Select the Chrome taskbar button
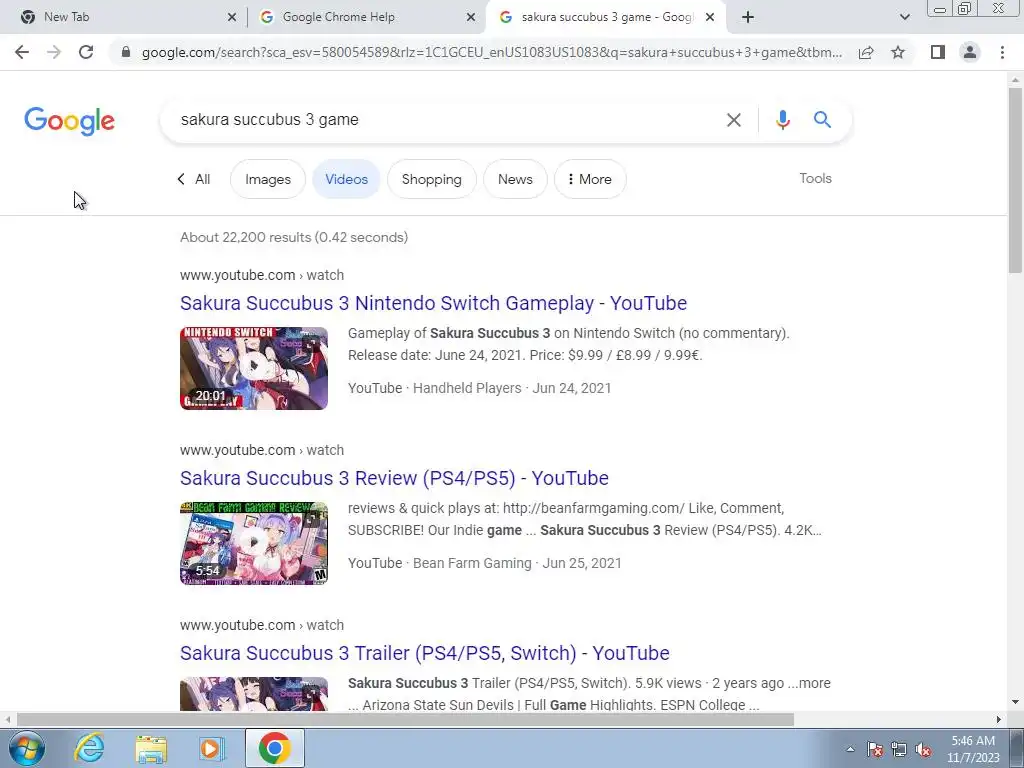 pyautogui.click(x=274, y=748)
